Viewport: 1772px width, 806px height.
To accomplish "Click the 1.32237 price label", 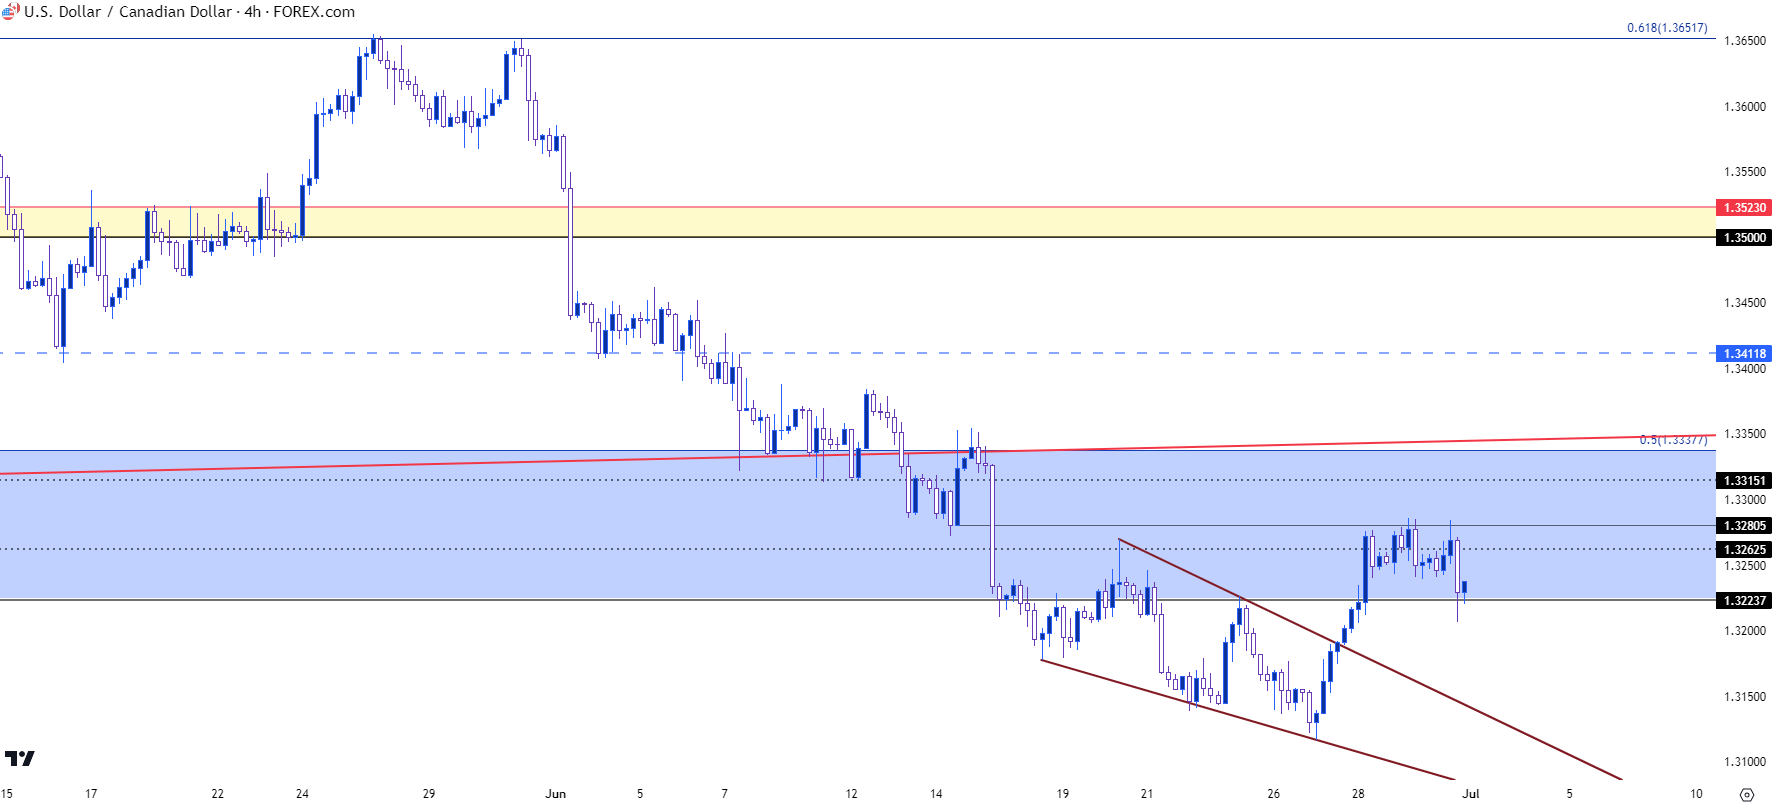I will (1744, 601).
